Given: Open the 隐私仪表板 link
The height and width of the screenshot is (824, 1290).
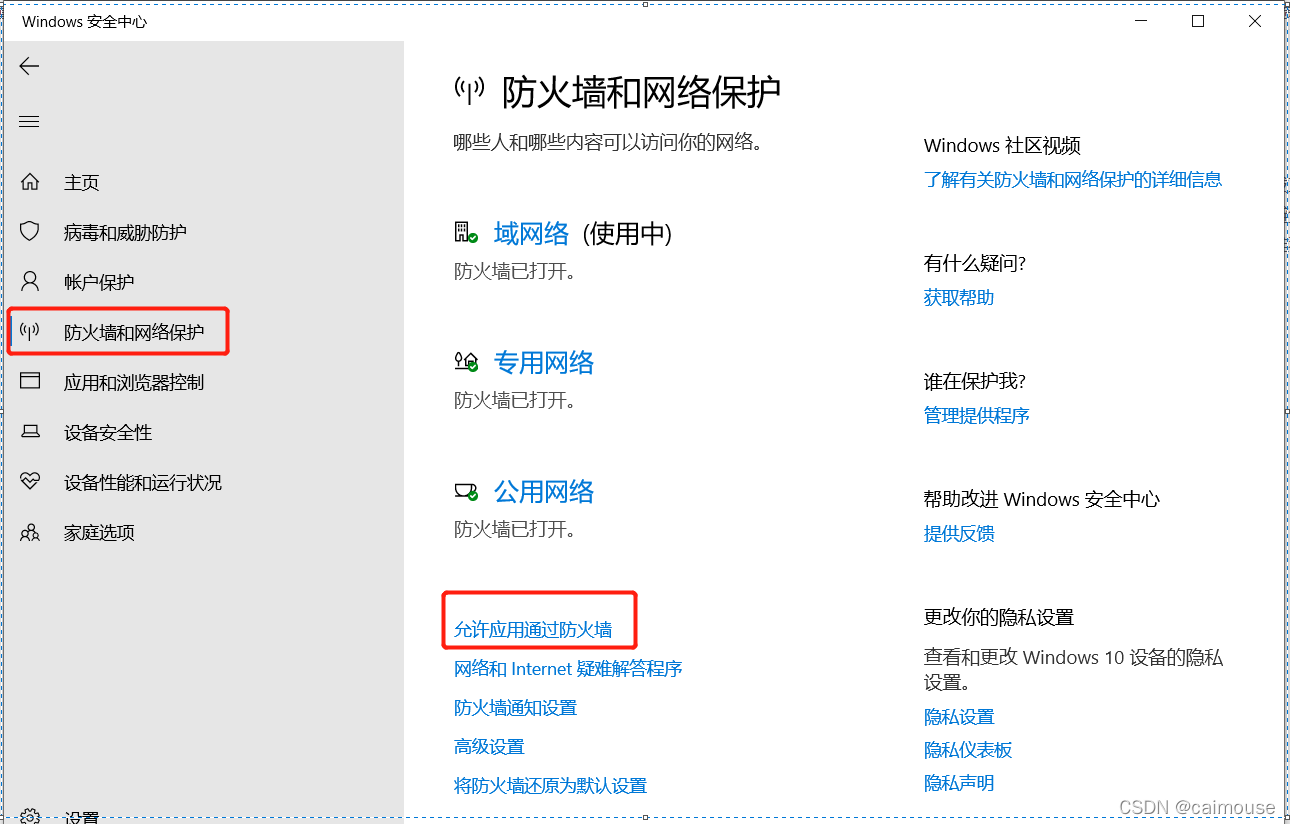Looking at the screenshot, I should tap(968, 749).
